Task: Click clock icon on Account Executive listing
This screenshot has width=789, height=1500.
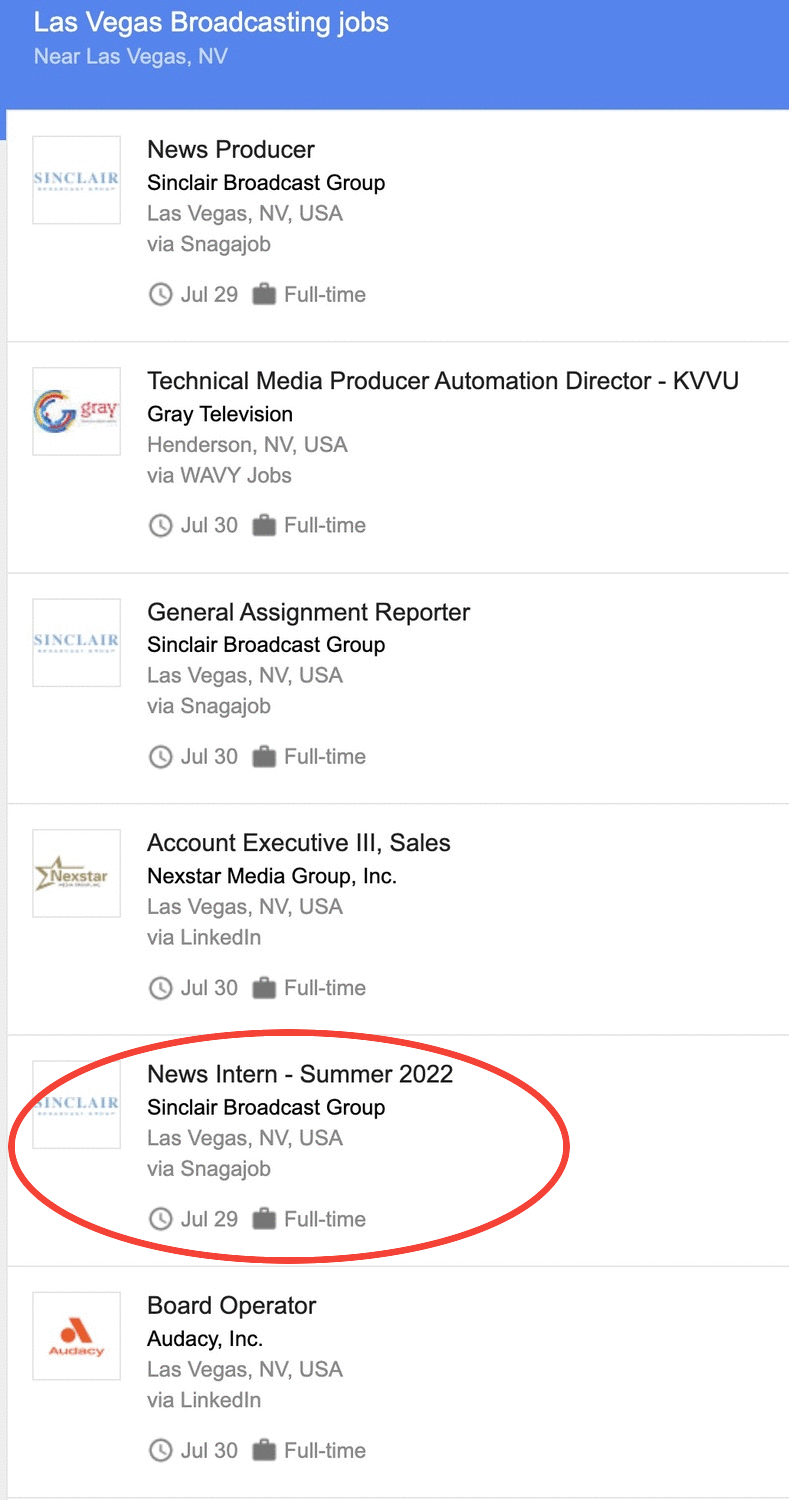Action: tap(160, 988)
